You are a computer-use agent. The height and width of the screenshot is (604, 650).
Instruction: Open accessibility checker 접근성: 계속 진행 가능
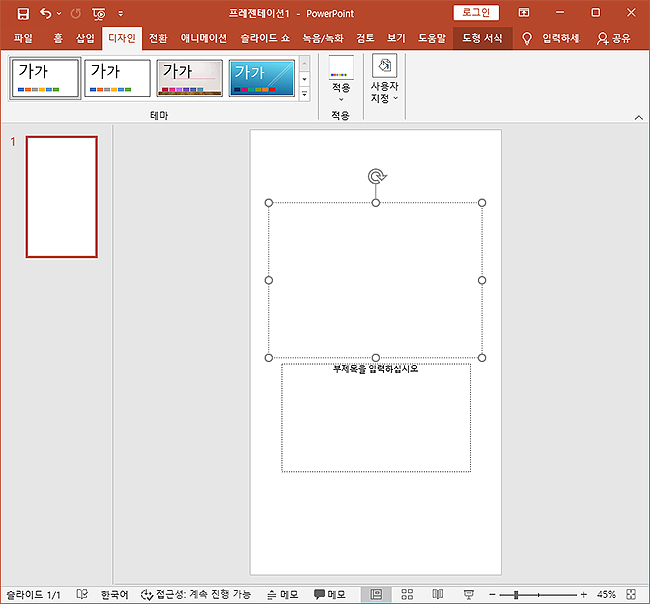click(196, 595)
